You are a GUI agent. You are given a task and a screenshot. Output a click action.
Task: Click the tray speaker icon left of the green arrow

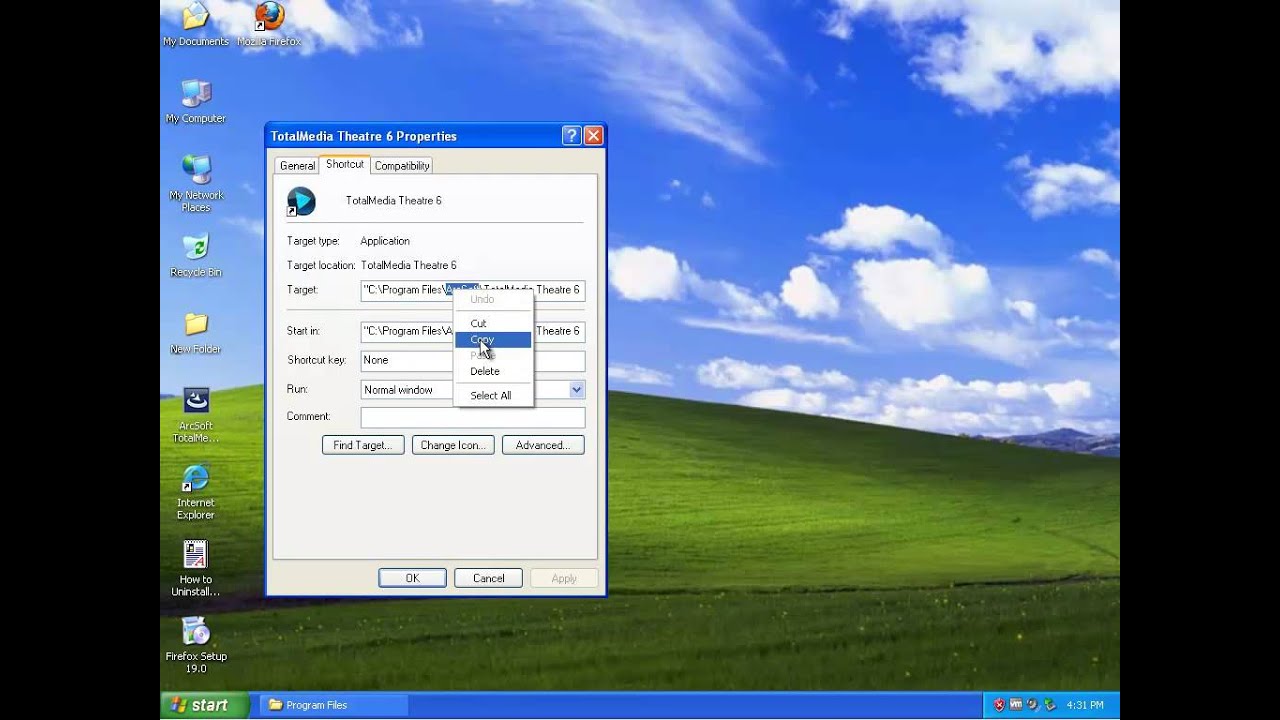point(1033,705)
